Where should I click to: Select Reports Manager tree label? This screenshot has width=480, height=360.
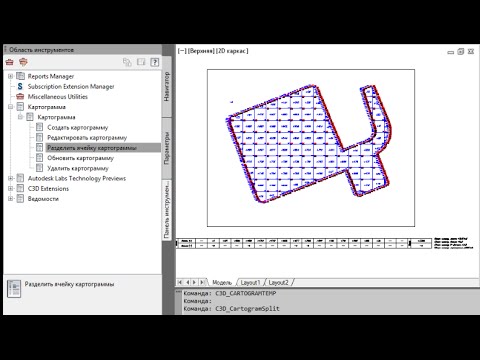pyautogui.click(x=51, y=76)
